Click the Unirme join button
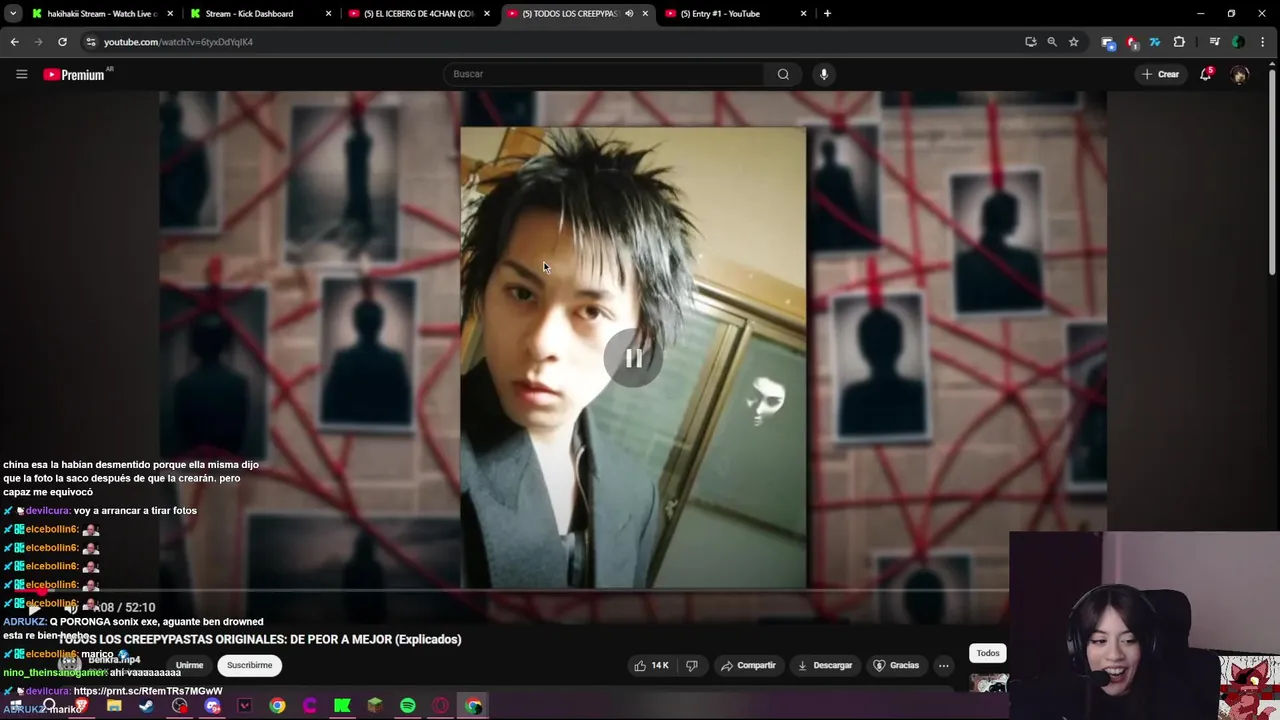1280x720 pixels. click(x=189, y=665)
